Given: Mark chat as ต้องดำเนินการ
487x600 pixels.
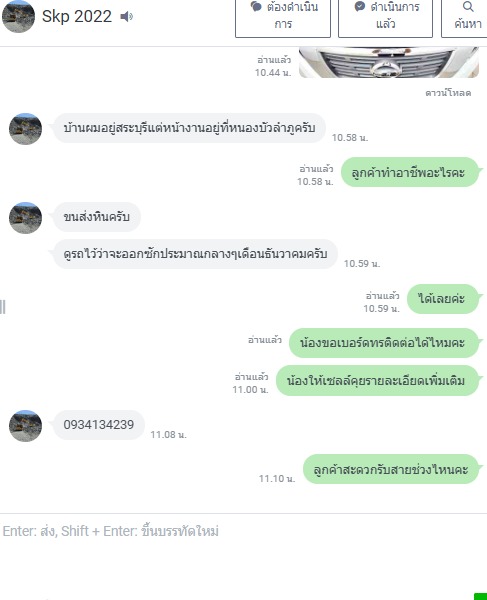Looking at the screenshot, I should [x=283, y=18].
